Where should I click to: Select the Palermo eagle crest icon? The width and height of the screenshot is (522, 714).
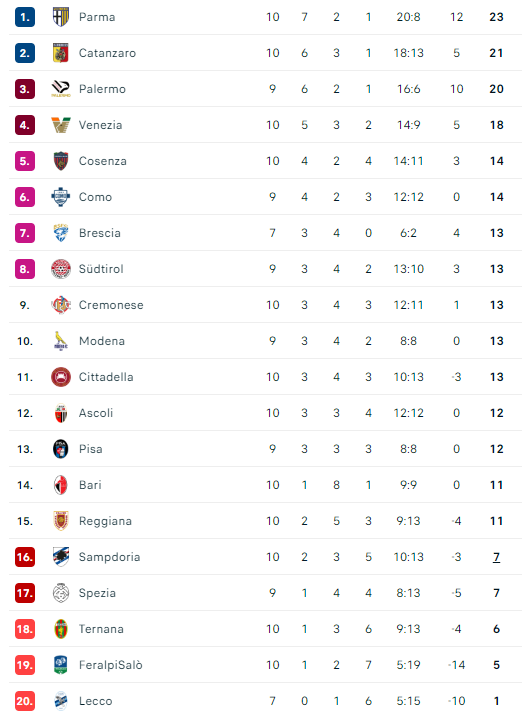61,89
